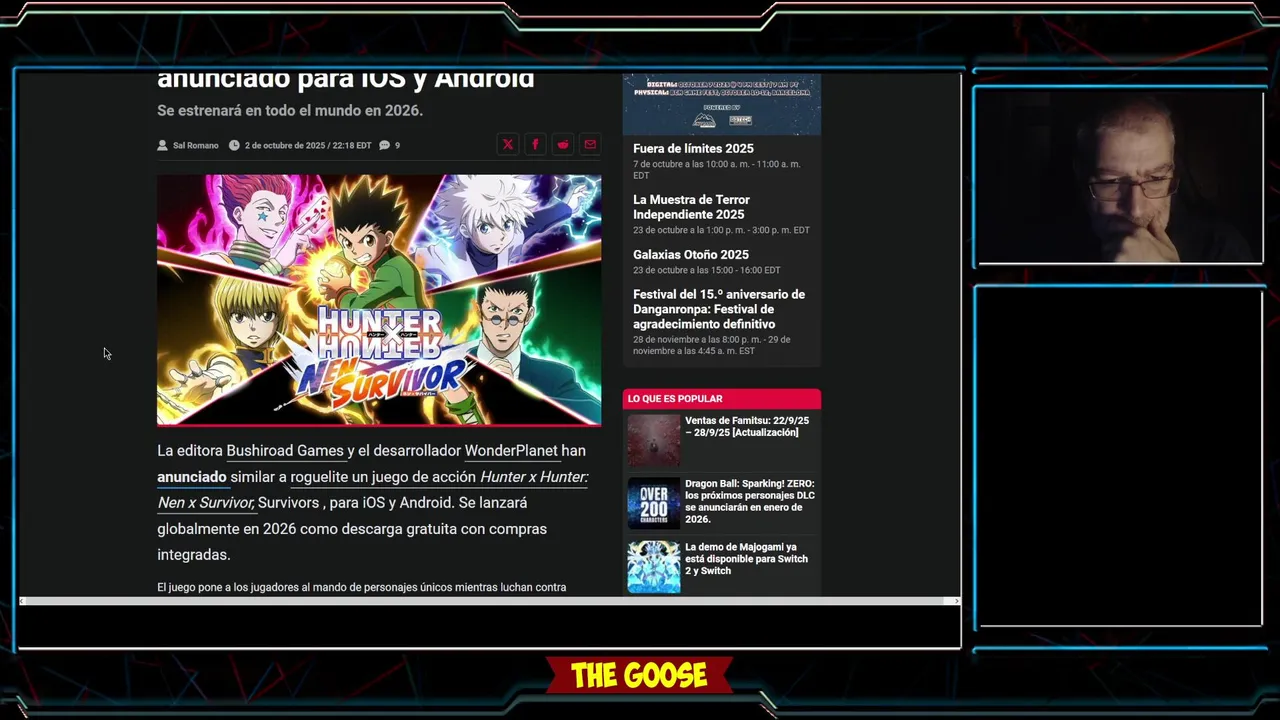Open the 'roguelite' genre link
Screen dimensions: 1280x720
319,477
